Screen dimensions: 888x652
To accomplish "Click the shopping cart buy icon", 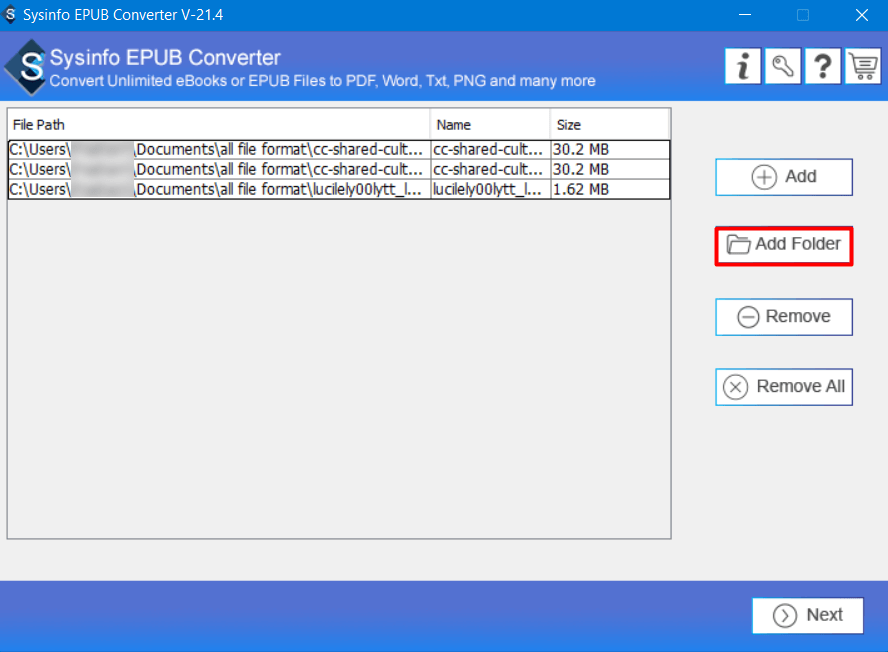I will pos(863,66).
